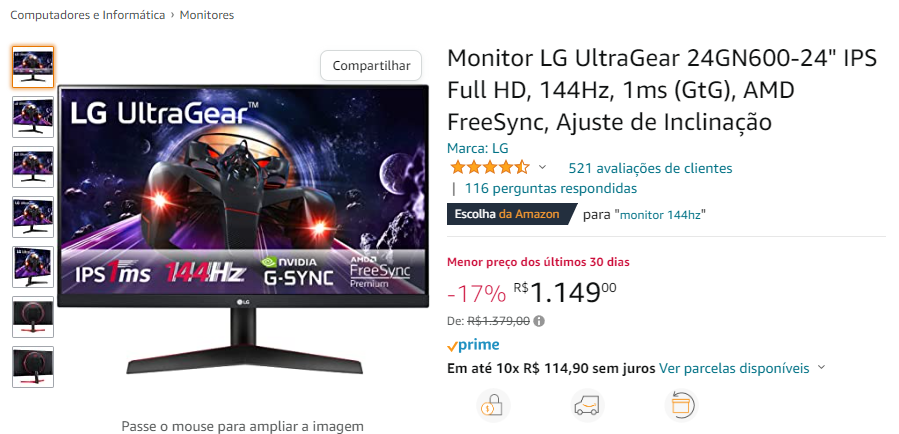The height and width of the screenshot is (434, 899).
Task: Open Computadores e Informática breadcrumb
Action: (88, 15)
